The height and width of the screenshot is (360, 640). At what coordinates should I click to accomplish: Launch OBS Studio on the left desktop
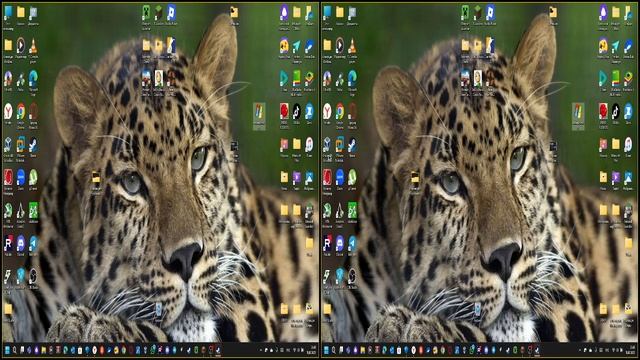[33, 276]
